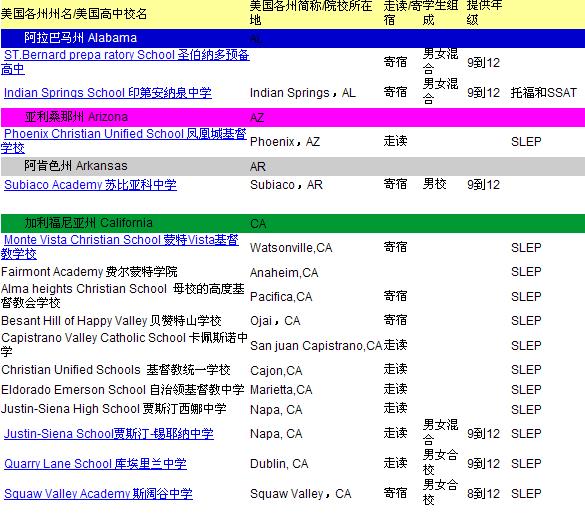This screenshot has width=585, height=525.
Task: Click Capistrano Valley Catholic School name
Action: pos(124,344)
